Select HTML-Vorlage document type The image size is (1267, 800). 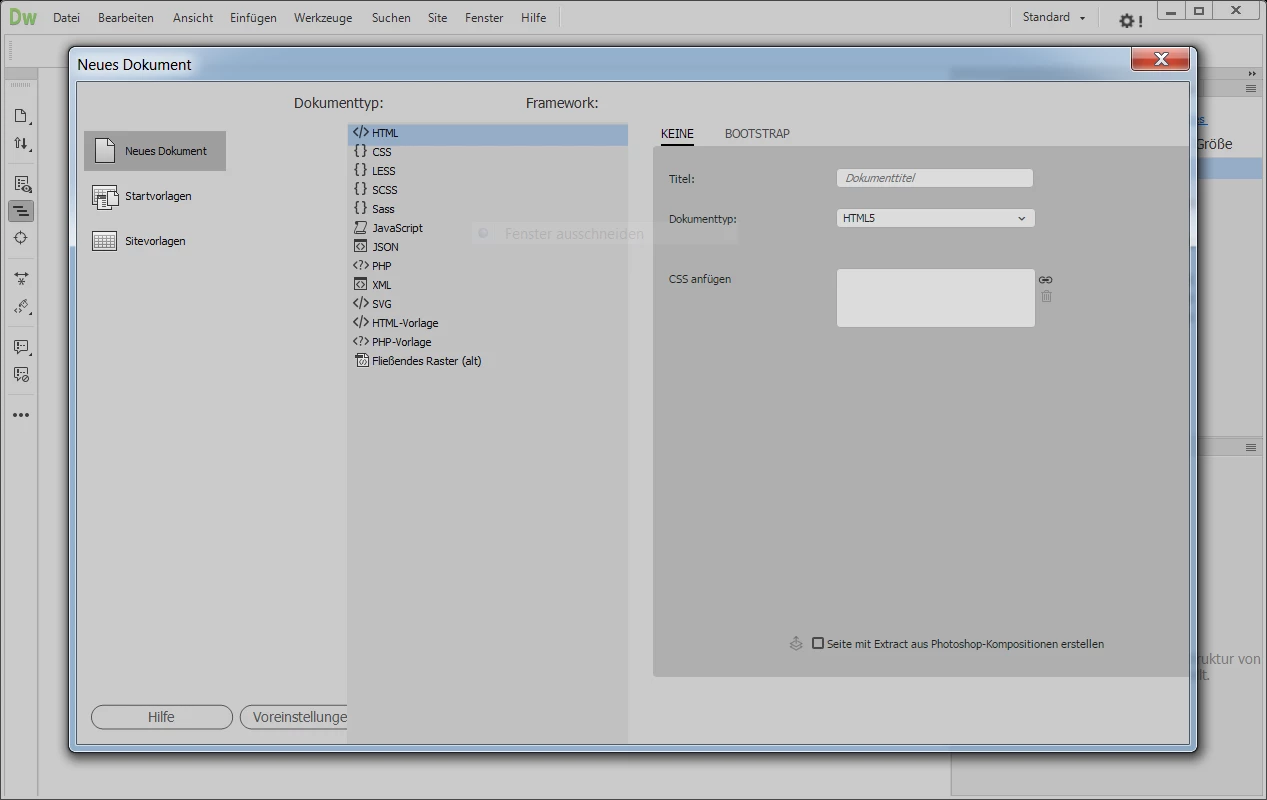(x=488, y=323)
